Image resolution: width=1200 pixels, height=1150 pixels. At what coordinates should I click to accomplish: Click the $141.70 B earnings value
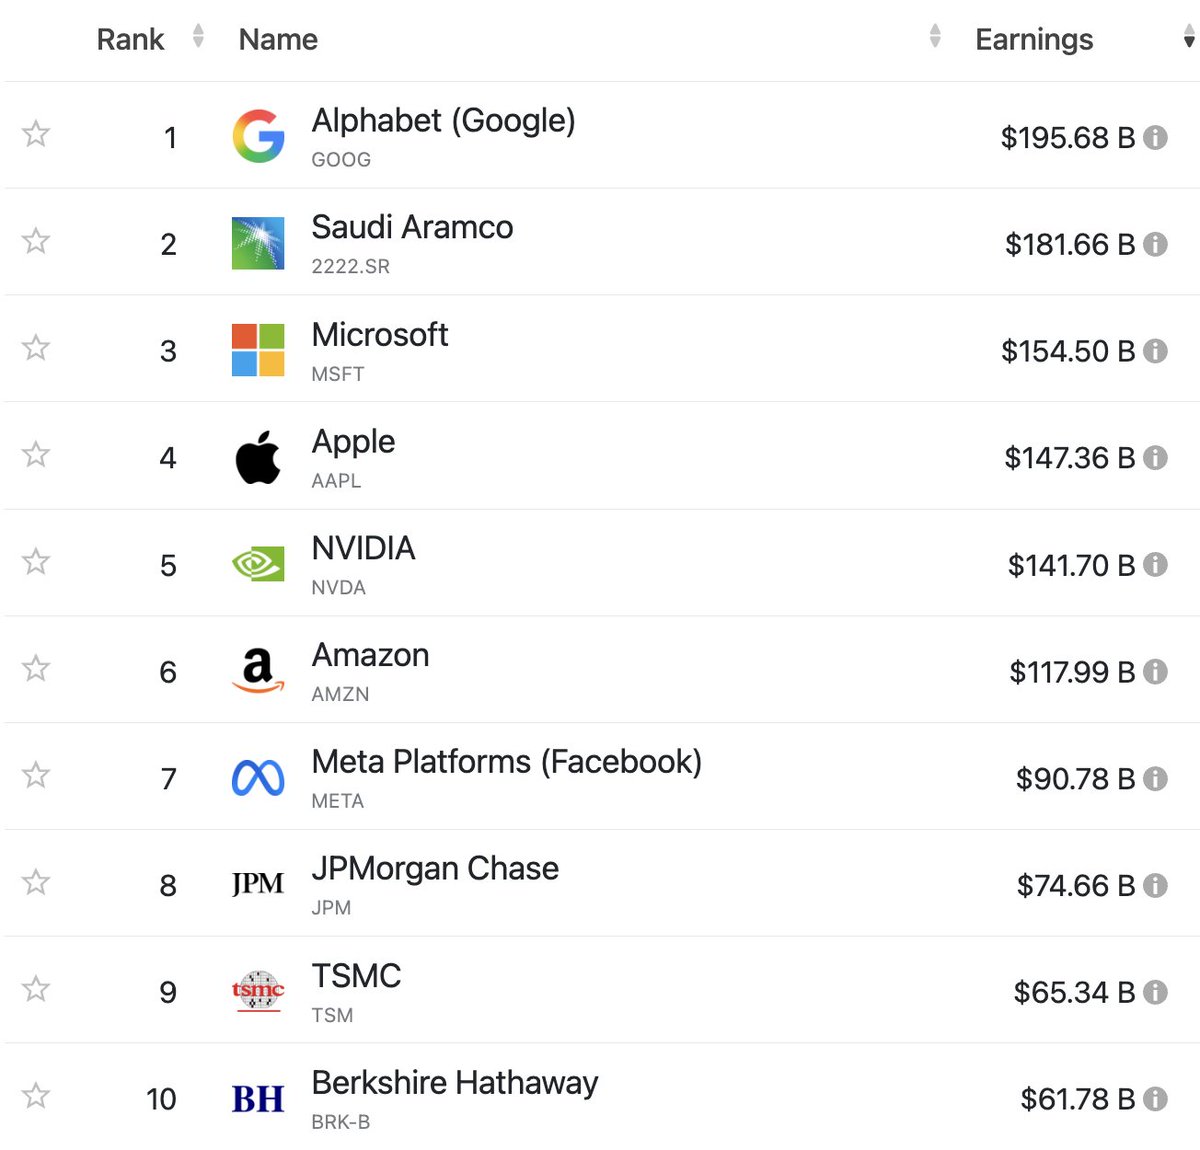point(1071,566)
